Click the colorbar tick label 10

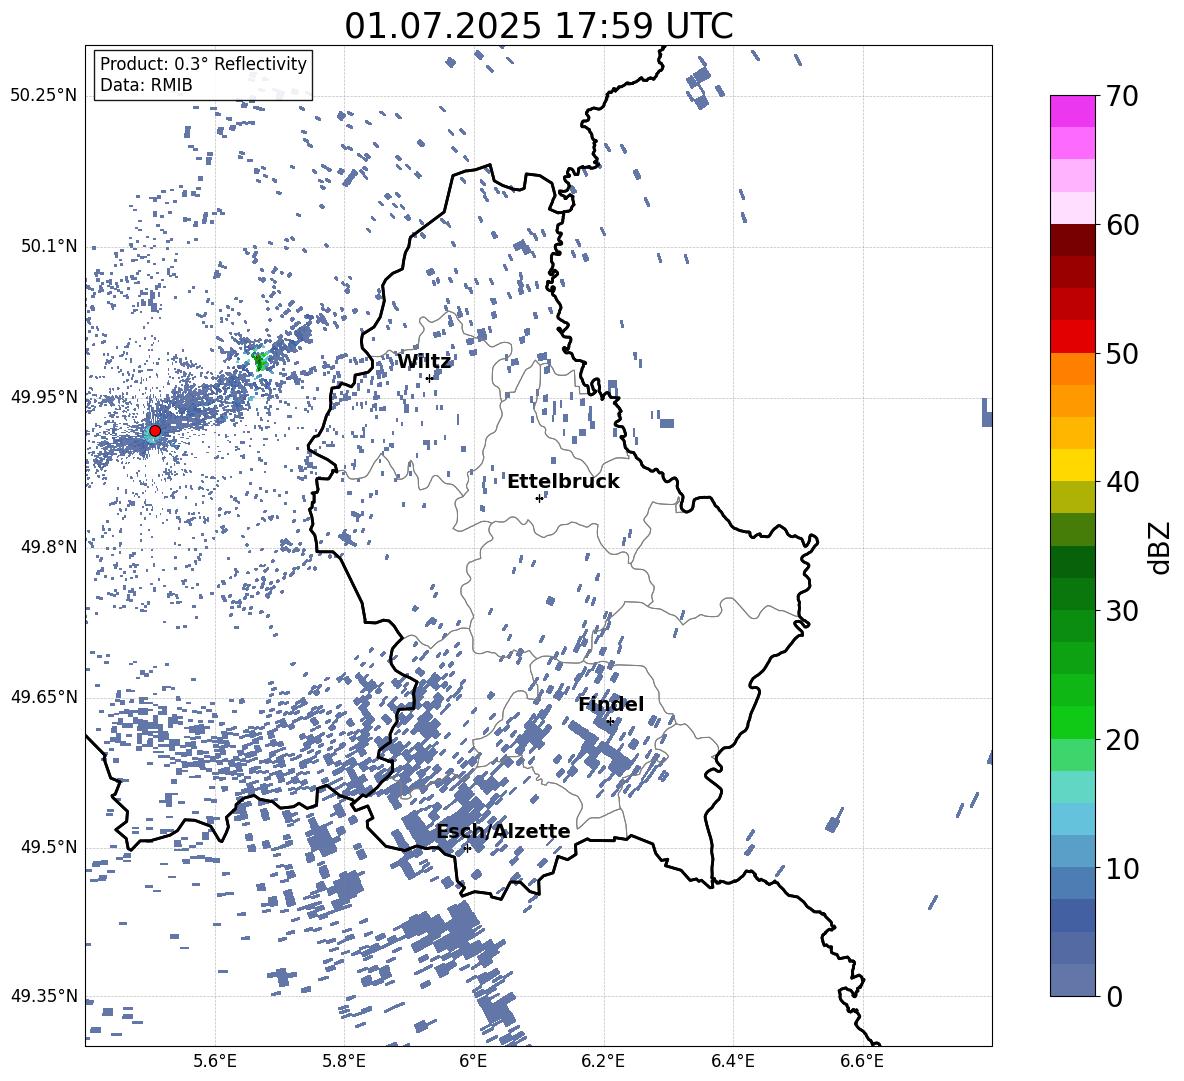1122,868
